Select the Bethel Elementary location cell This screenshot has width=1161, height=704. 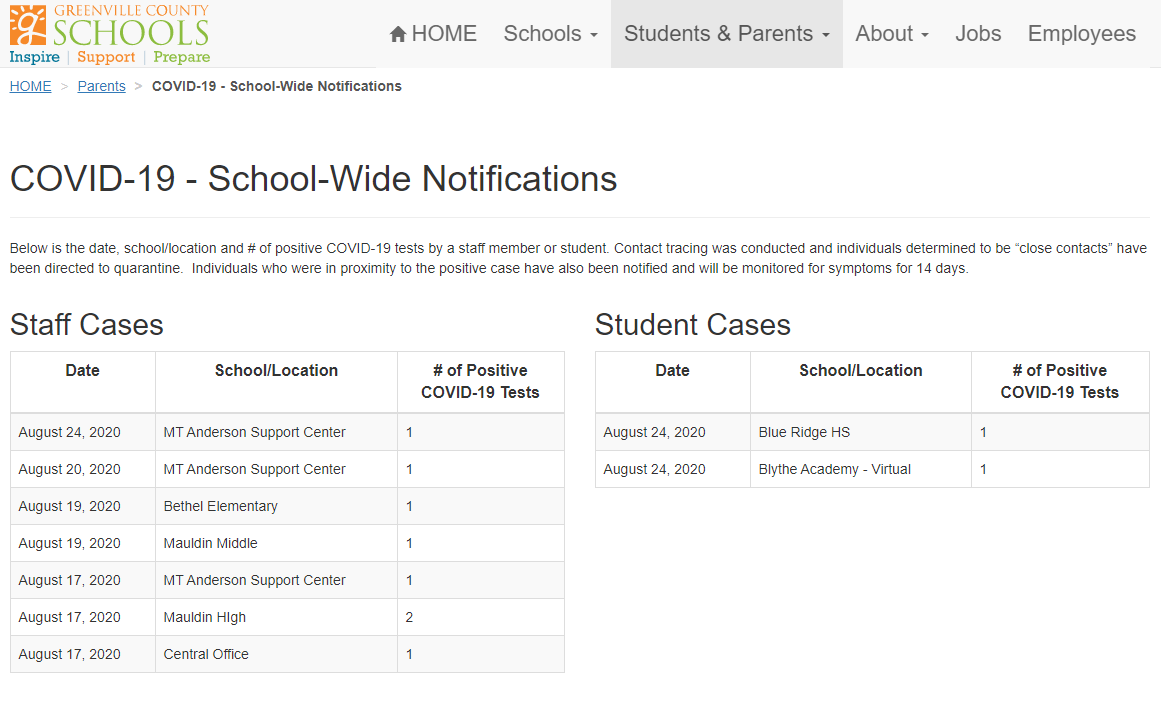[276, 506]
